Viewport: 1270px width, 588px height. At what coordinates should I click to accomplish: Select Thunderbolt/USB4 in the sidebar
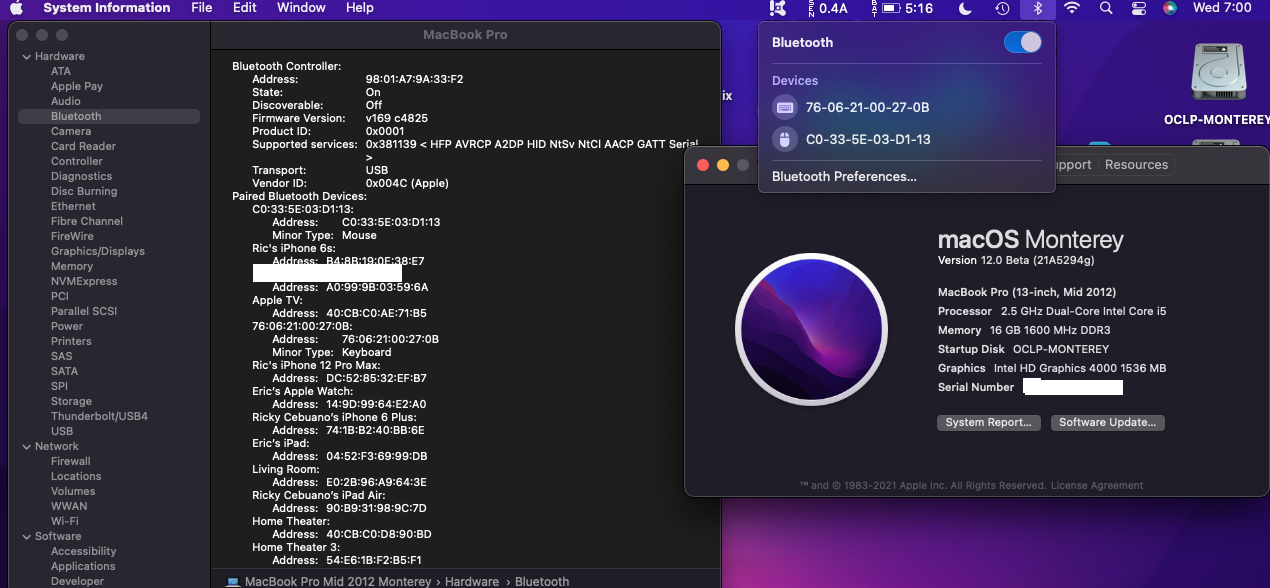[99, 416]
